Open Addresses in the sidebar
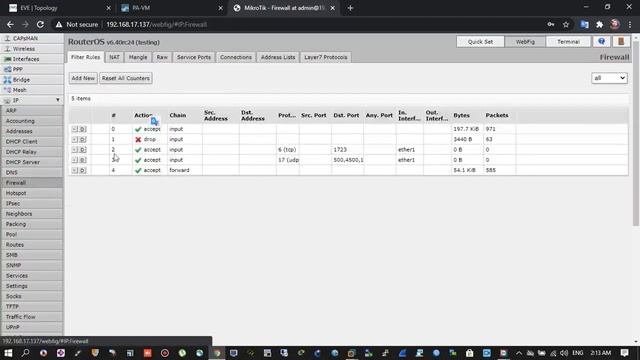640x360 pixels. pyautogui.click(x=32, y=131)
